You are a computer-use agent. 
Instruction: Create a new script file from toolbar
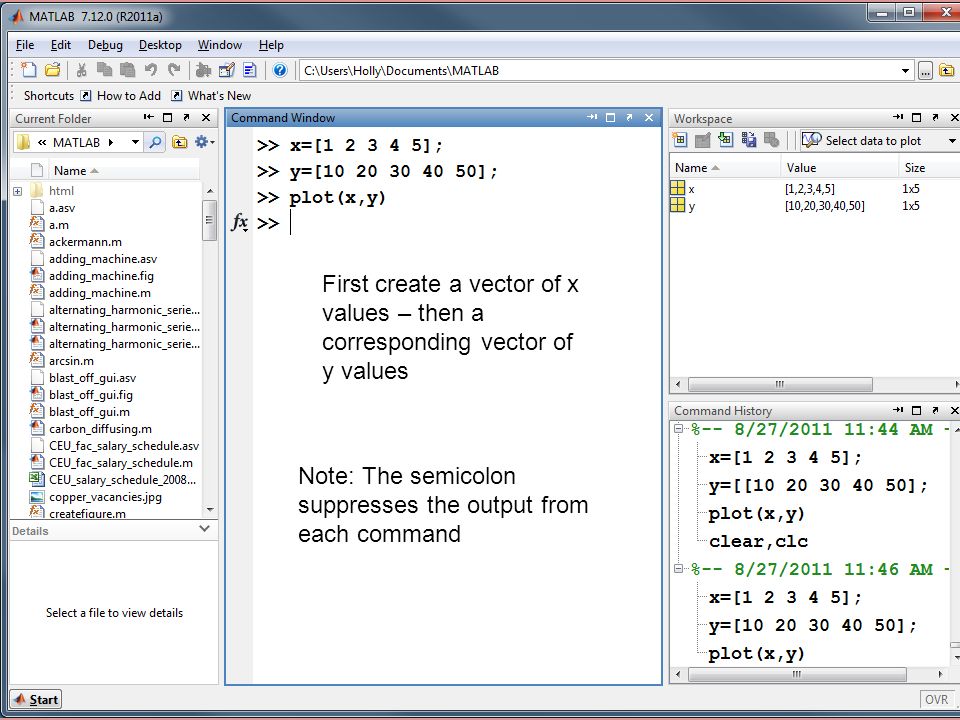(x=28, y=70)
